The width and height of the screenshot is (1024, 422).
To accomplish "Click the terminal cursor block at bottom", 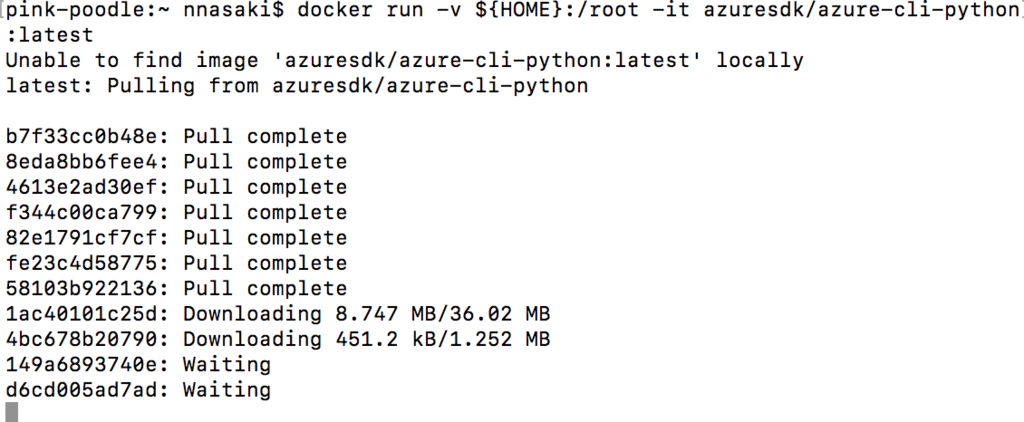I will coord(12,412).
